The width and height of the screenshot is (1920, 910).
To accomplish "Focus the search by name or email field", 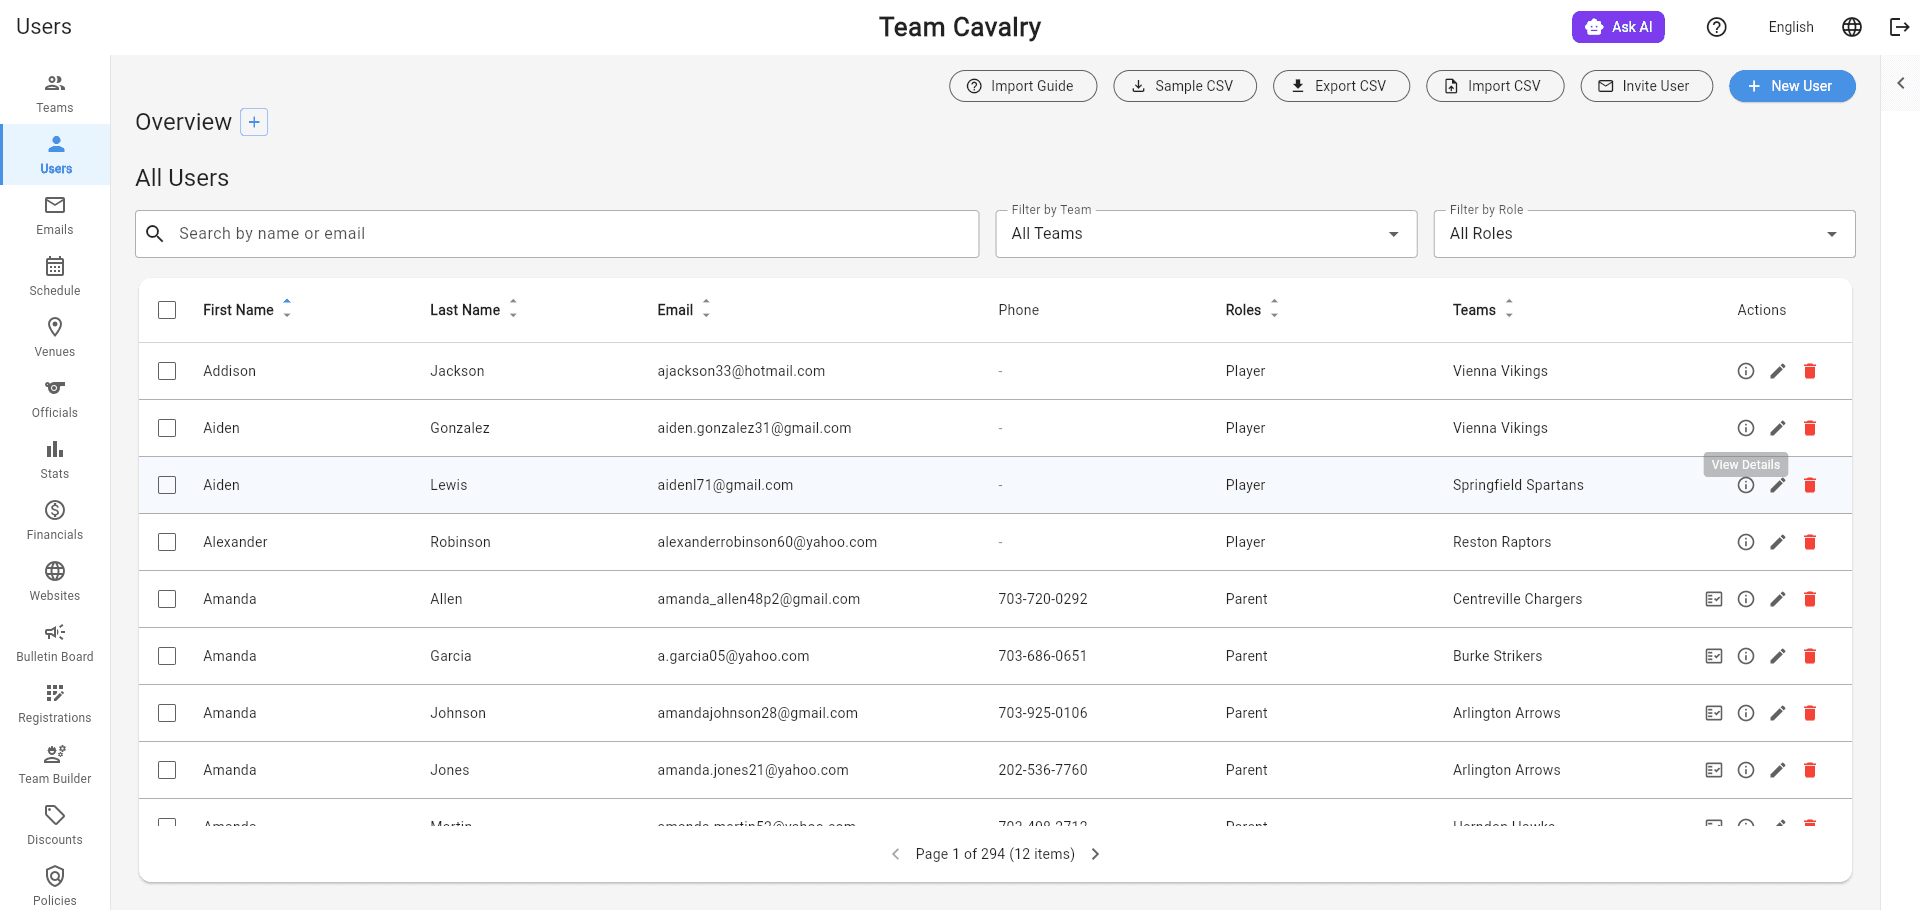I will coord(557,234).
